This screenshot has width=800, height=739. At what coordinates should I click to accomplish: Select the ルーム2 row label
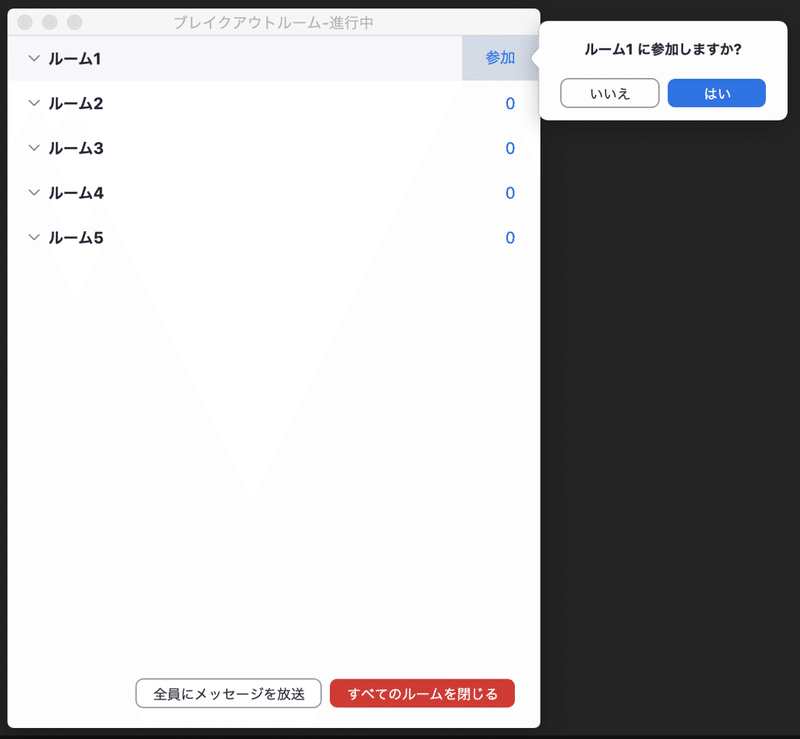click(76, 104)
